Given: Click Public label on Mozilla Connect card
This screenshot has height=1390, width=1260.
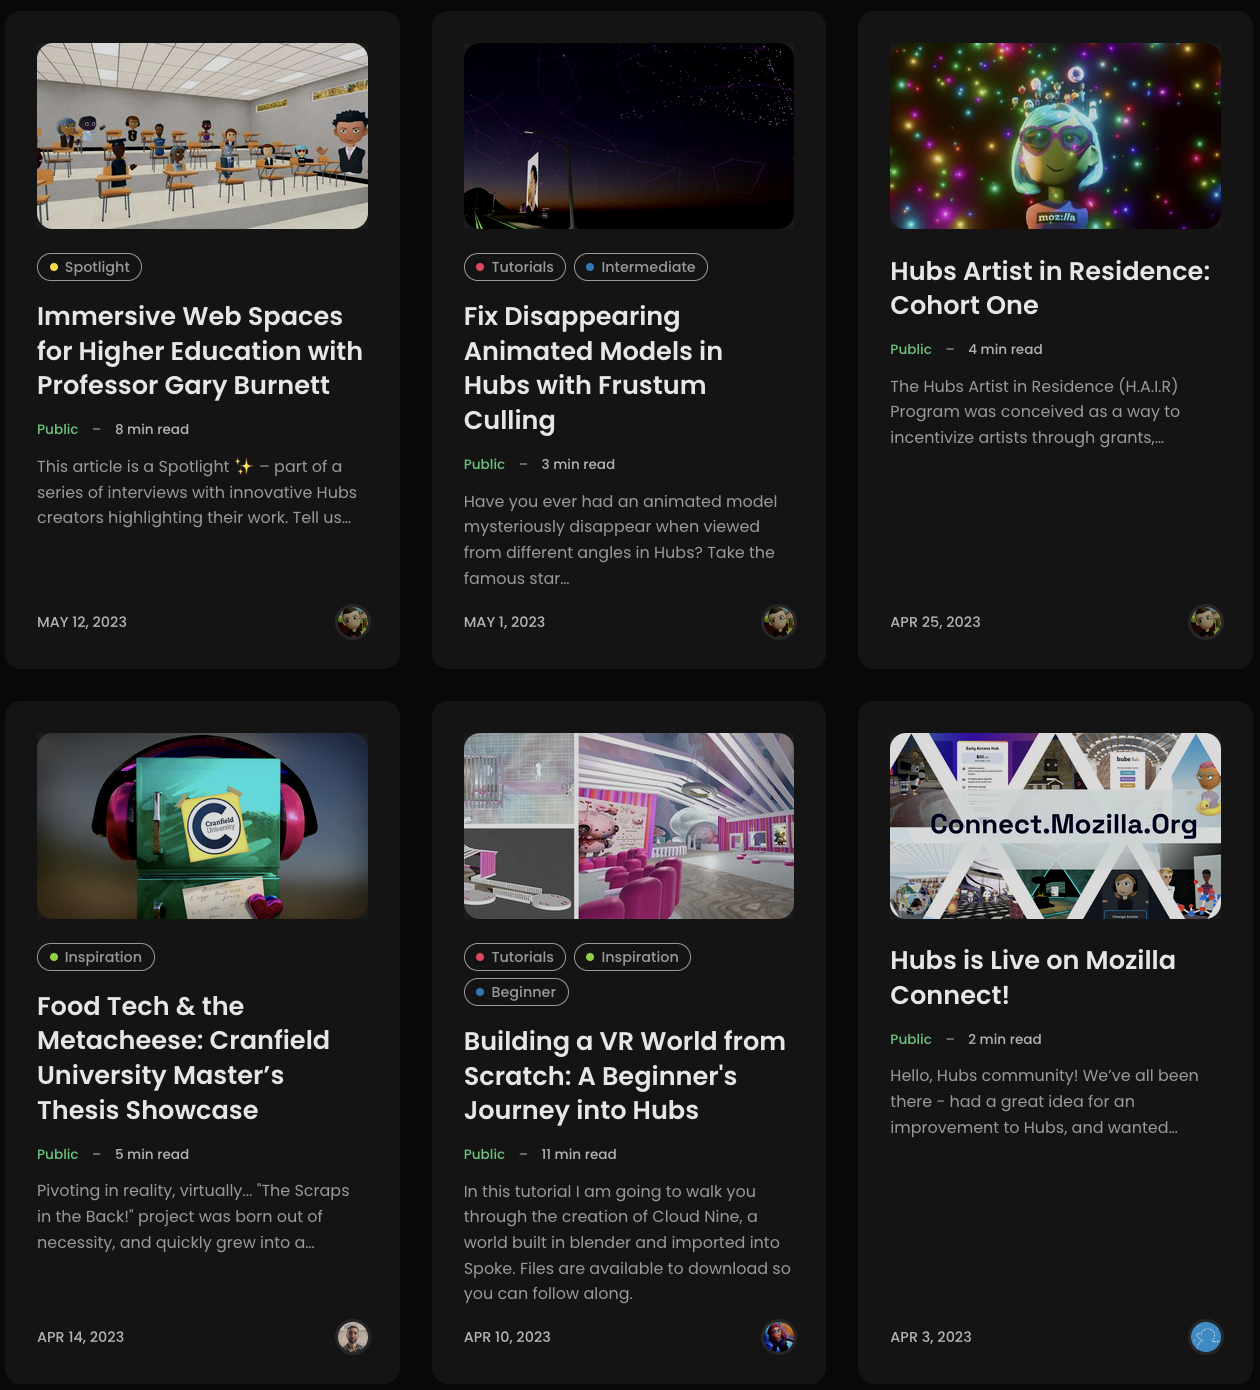Looking at the screenshot, I should [x=911, y=1039].
